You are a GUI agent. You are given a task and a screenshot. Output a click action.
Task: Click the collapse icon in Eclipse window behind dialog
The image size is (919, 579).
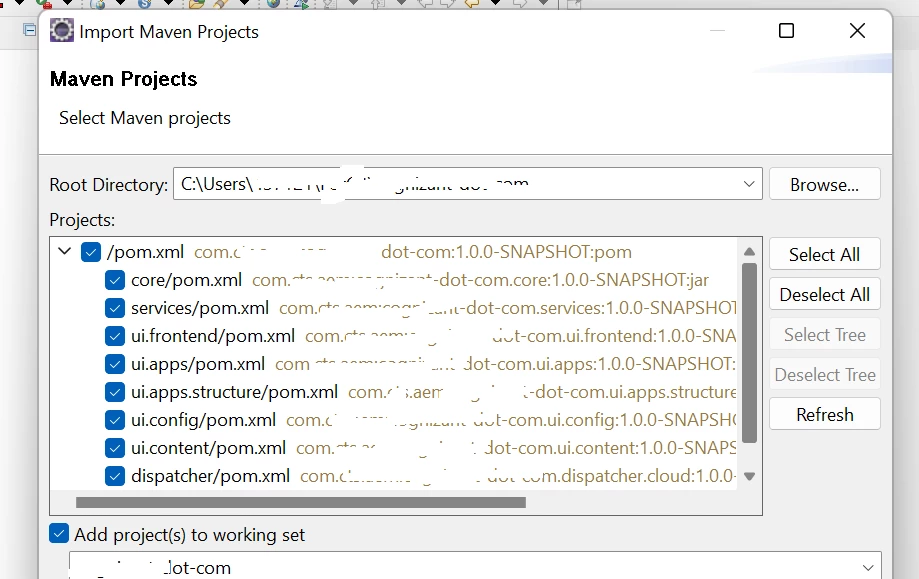[29, 29]
